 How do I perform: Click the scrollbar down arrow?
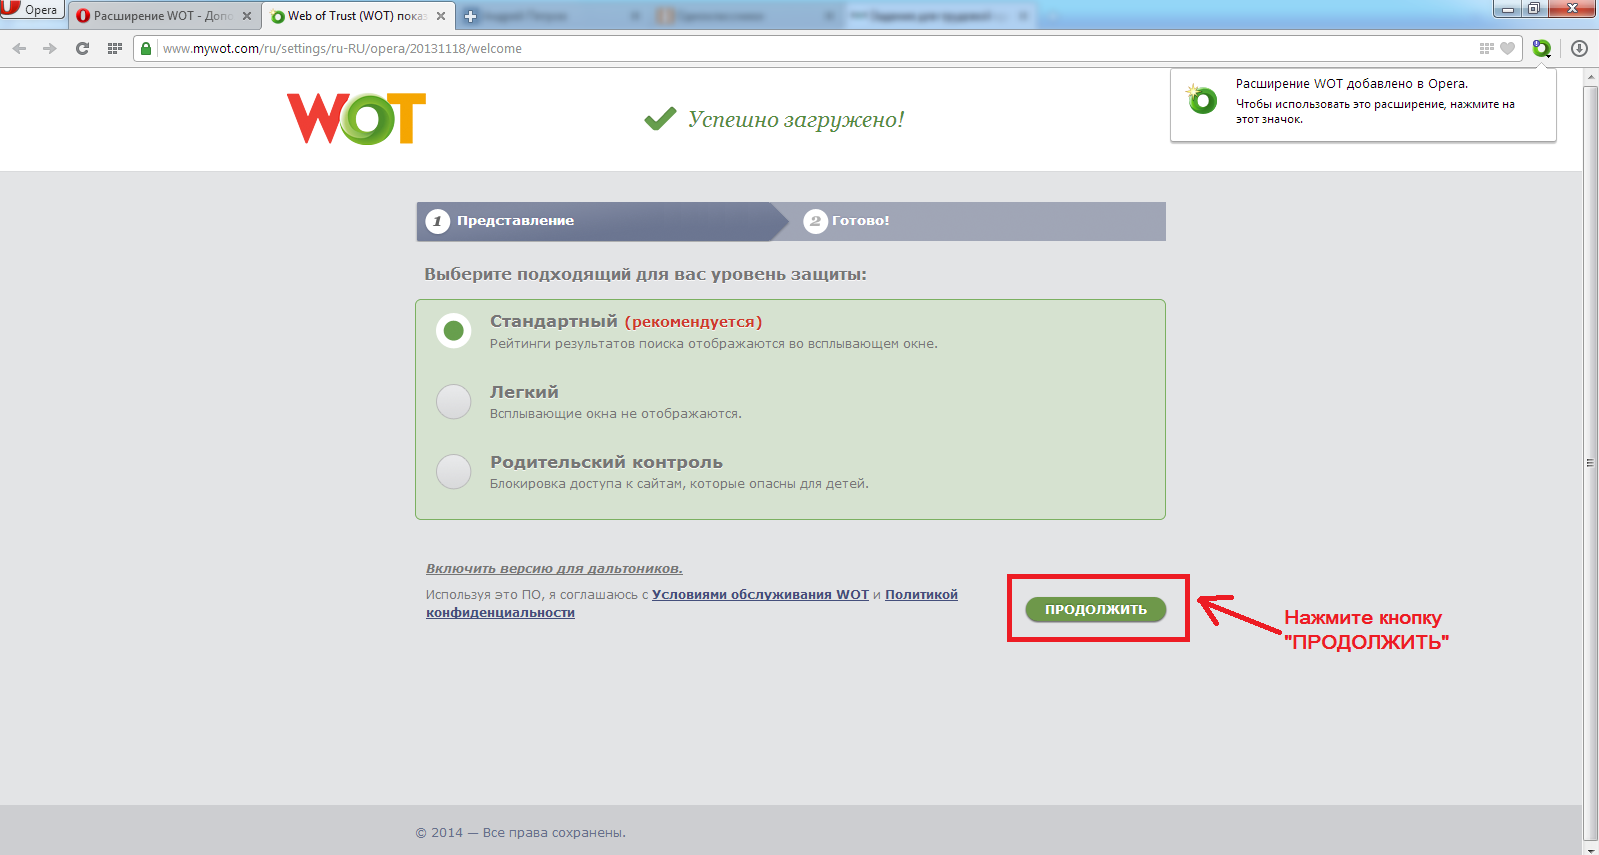click(1590, 848)
